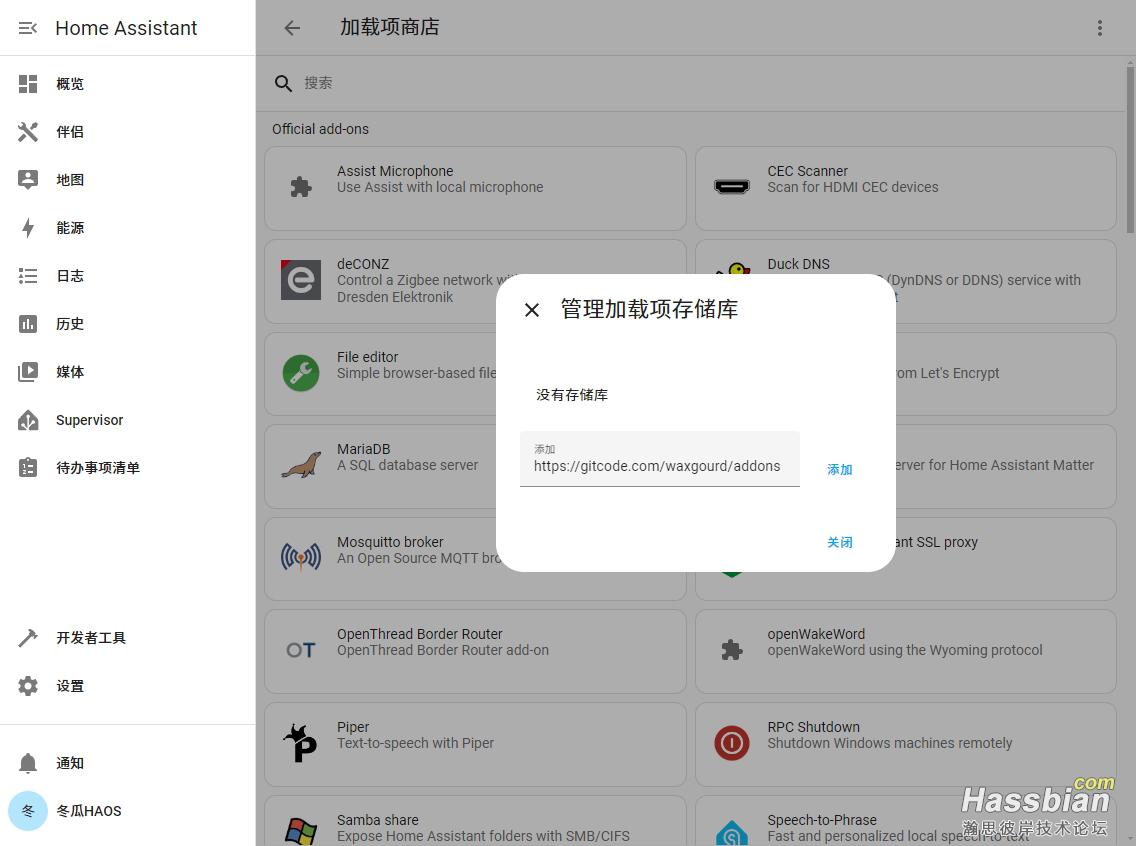This screenshot has height=846, width=1136.
Task: Click the page vertical scrollbar
Action: point(1130,148)
